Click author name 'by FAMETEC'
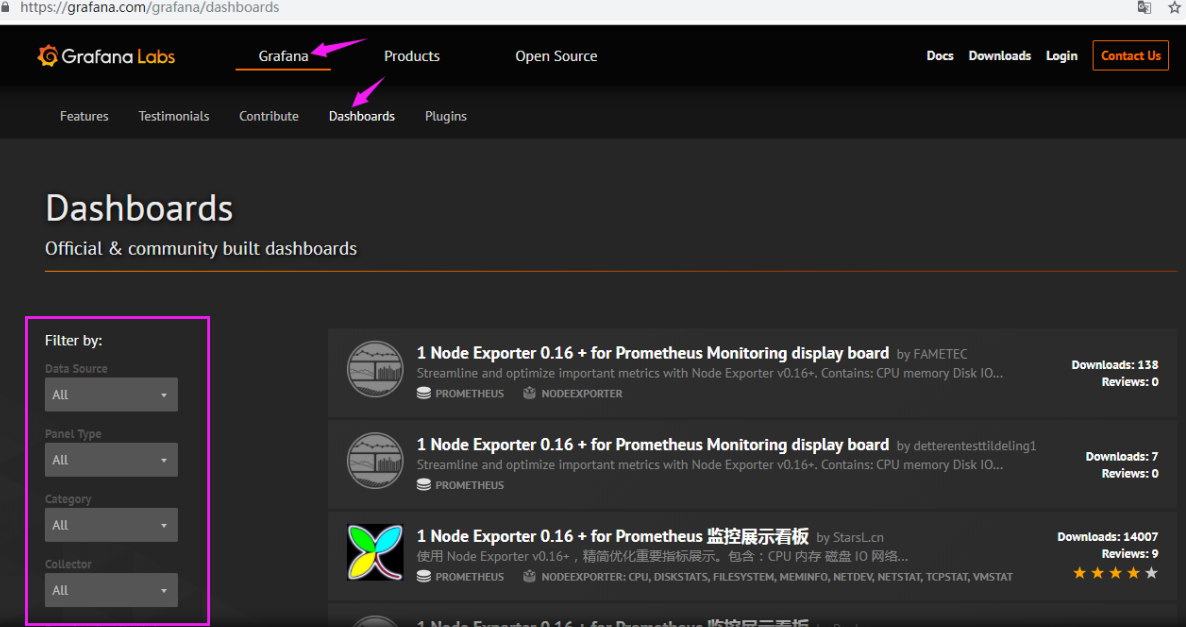This screenshot has width=1186, height=627. [x=932, y=354]
